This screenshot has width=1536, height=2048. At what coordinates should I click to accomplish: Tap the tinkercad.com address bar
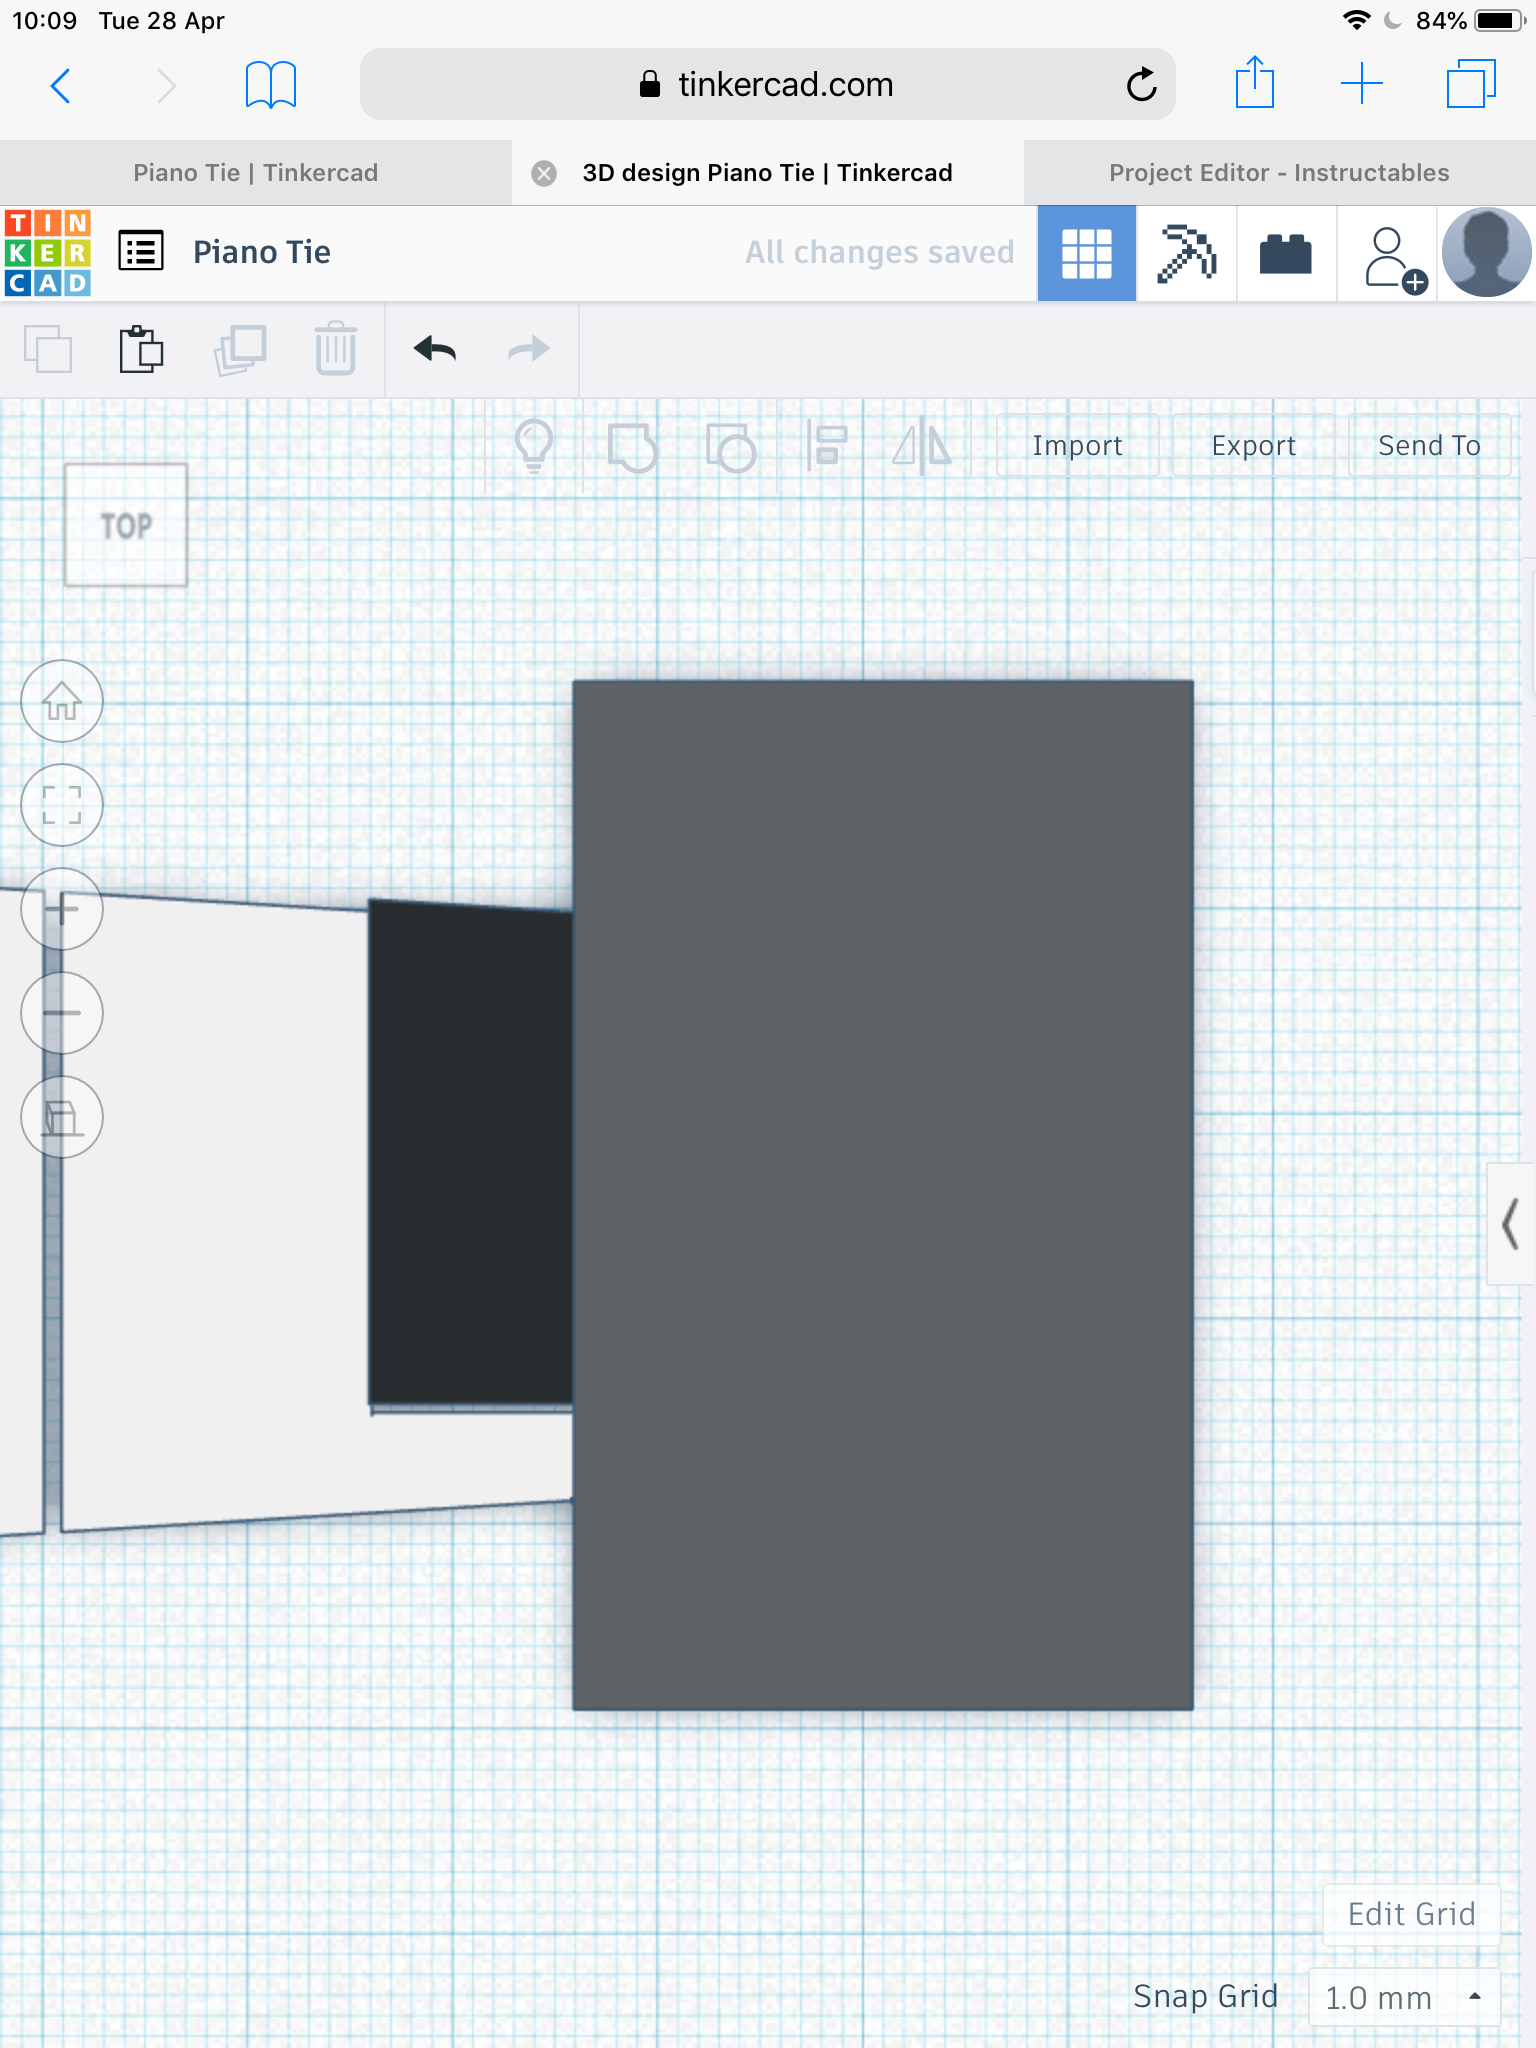767,84
